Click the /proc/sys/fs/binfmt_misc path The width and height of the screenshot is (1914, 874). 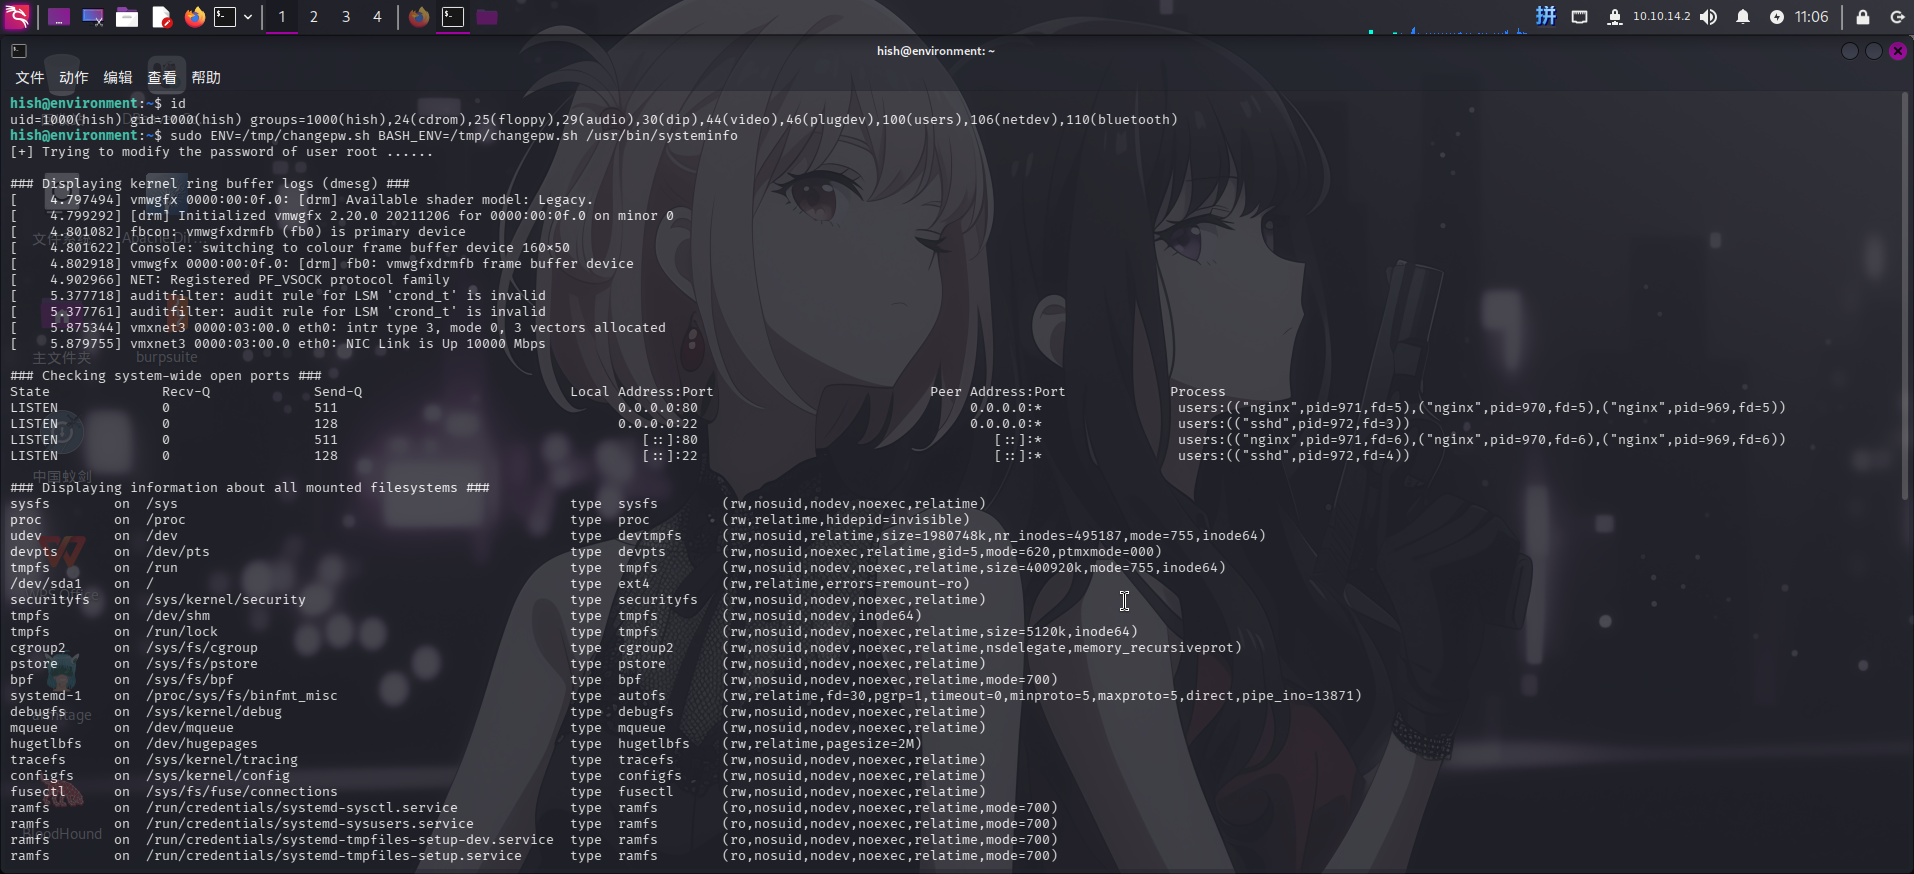(x=242, y=695)
